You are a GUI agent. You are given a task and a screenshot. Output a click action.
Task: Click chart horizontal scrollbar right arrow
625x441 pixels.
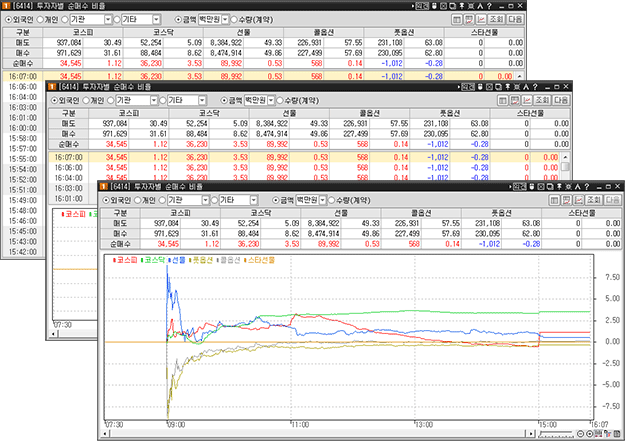[x=531, y=434]
